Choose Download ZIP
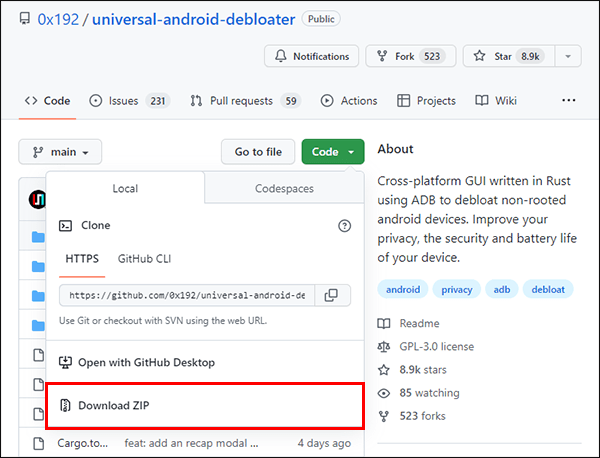The height and width of the screenshot is (458, 600). 205,406
